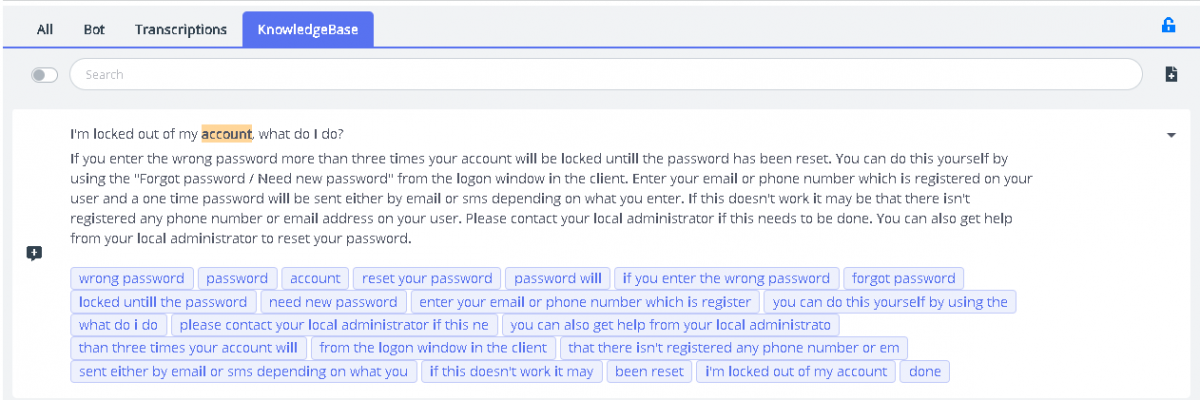Click the add document icon beside search

coord(1171,74)
